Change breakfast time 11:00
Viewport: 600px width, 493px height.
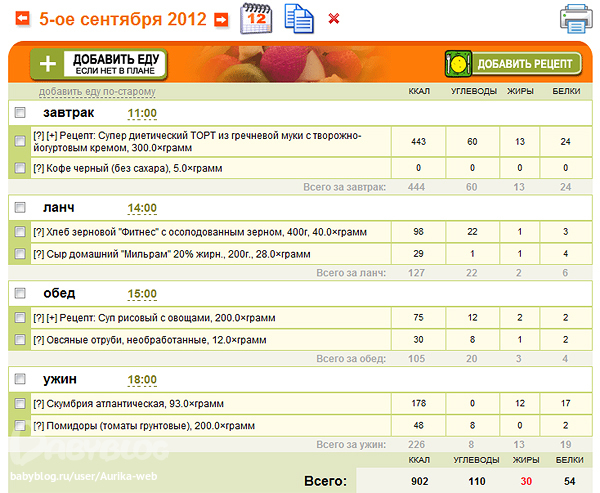[142, 115]
